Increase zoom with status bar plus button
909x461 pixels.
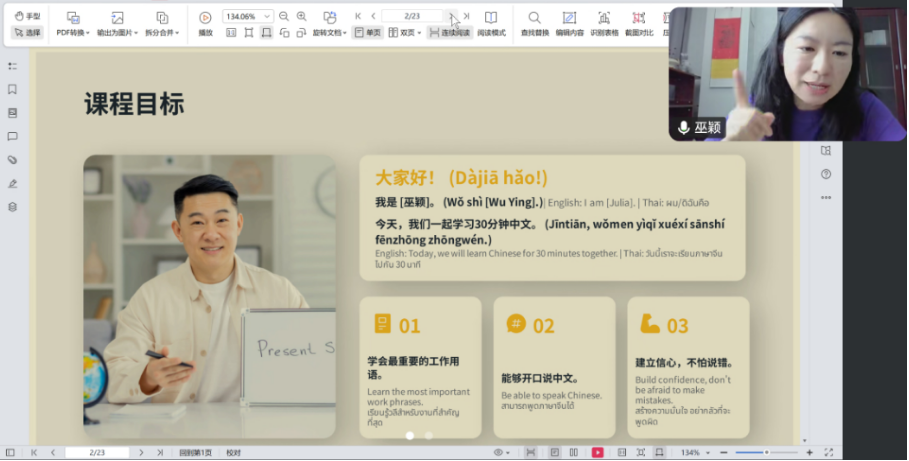coord(809,452)
